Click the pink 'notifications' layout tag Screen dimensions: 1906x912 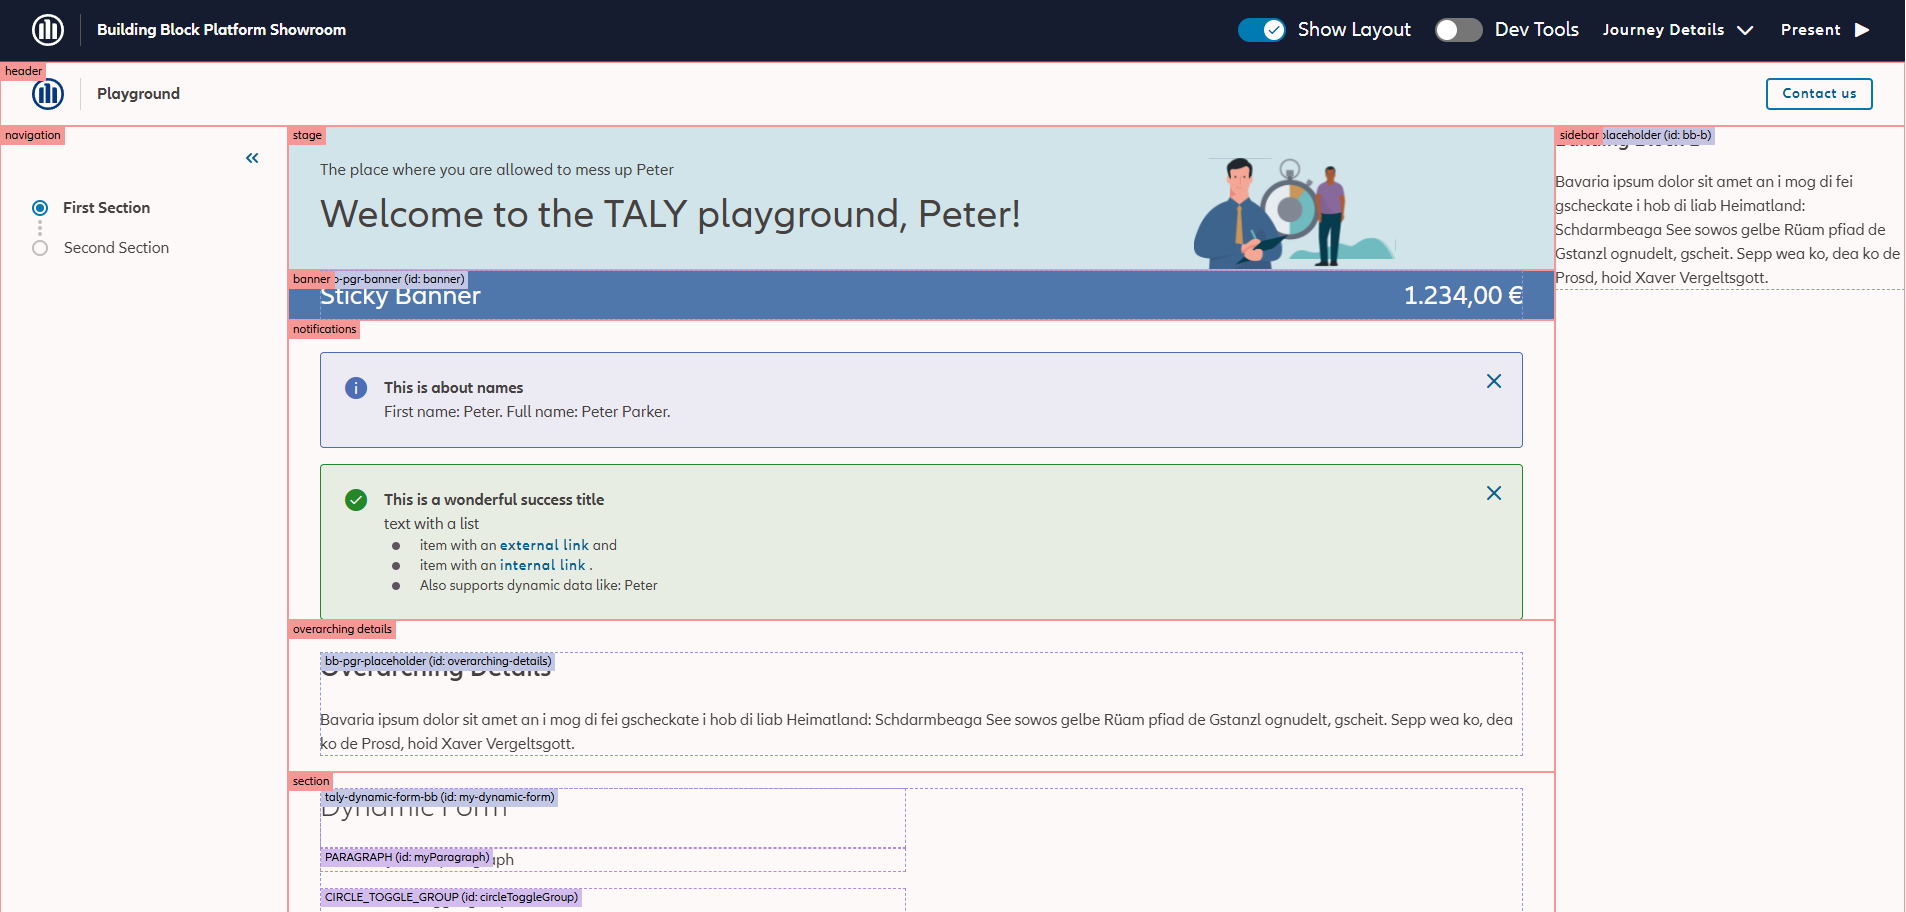pos(324,329)
